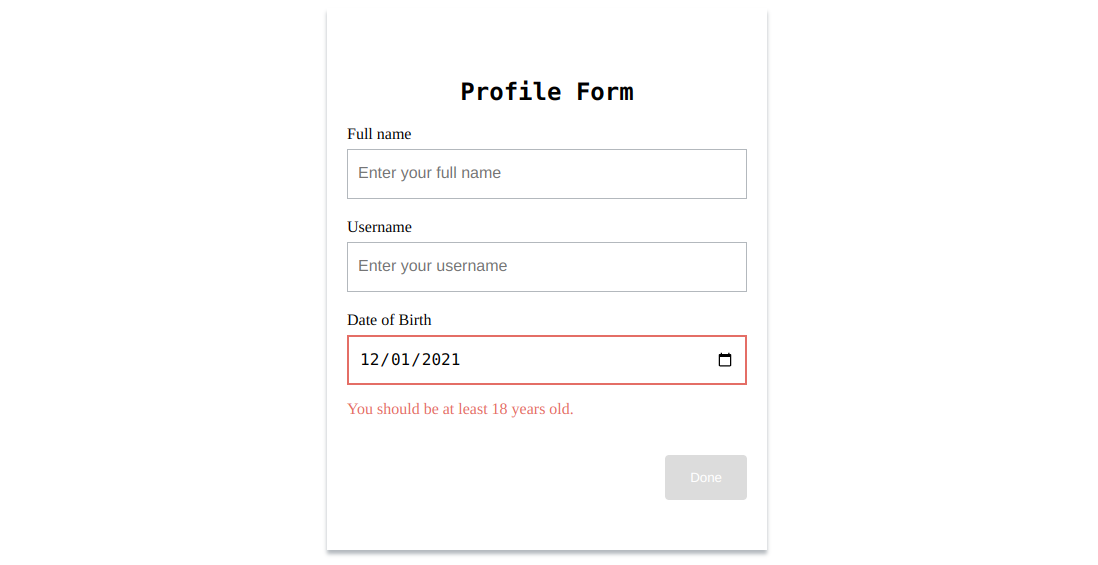Screen dimensions: 1098x565
Task: Click empty space inside the Date of Birth field
Action: coord(588,360)
